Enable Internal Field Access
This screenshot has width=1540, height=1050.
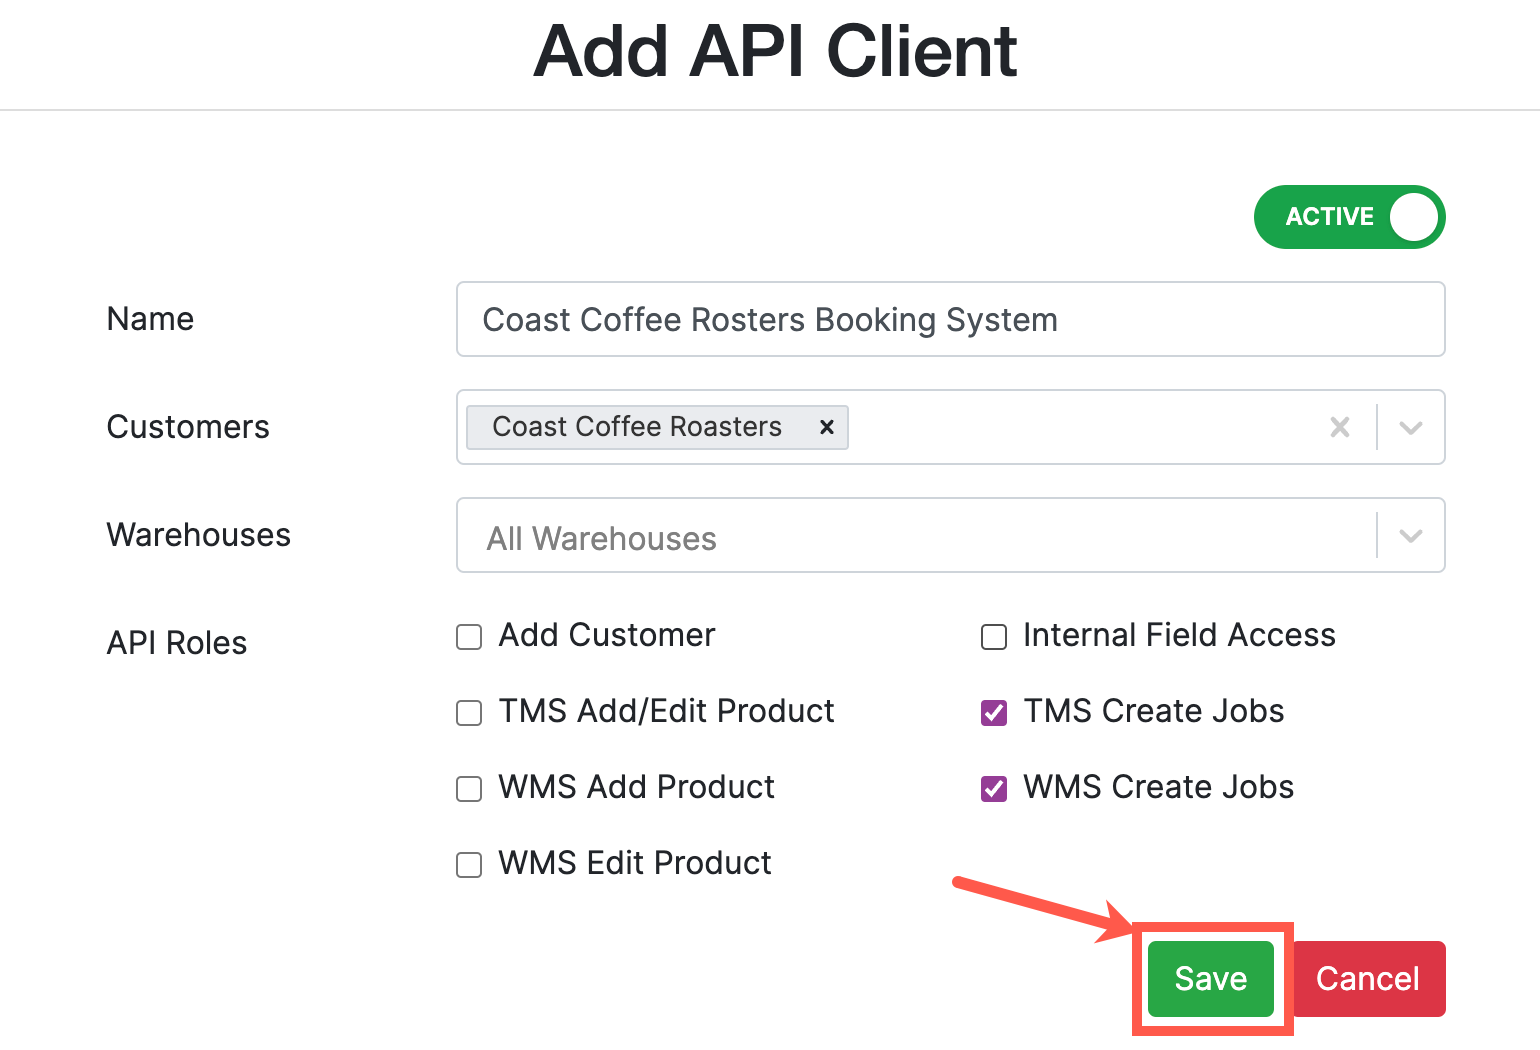993,636
